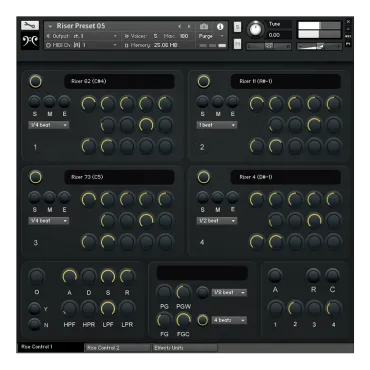Solo the instrument with S button
The image size is (370, 370).
(x=237, y=27)
